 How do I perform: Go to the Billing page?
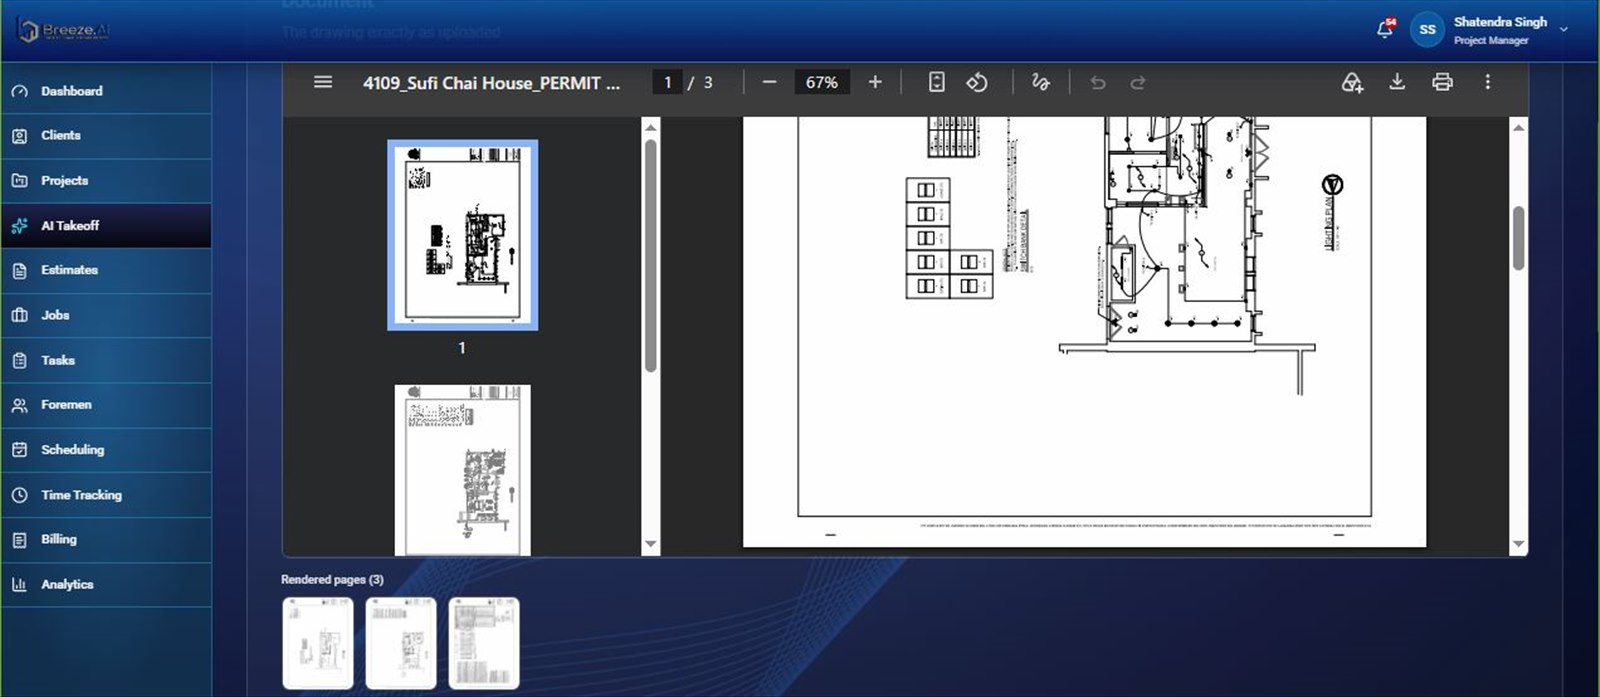(x=106, y=540)
